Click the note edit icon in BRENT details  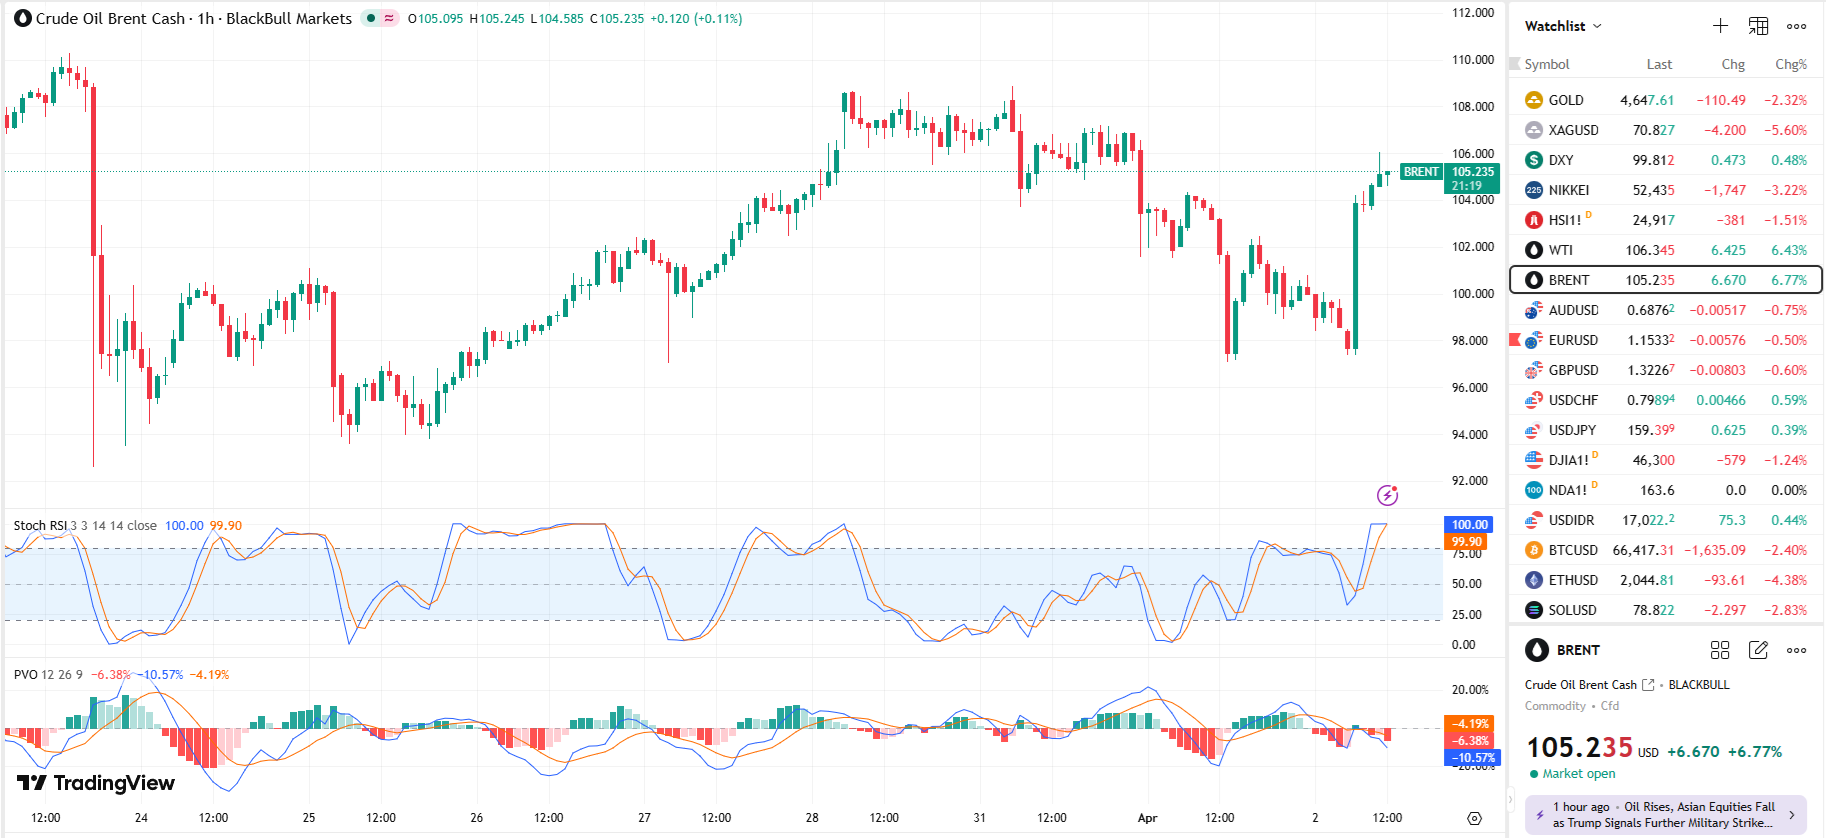(x=1758, y=650)
